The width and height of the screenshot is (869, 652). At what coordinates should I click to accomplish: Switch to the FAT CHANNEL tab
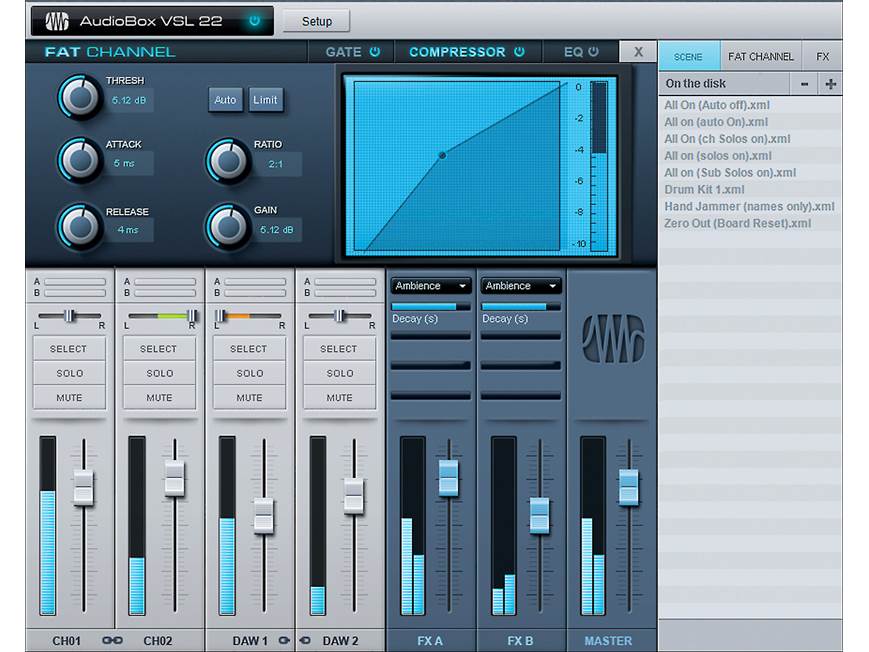click(x=761, y=56)
